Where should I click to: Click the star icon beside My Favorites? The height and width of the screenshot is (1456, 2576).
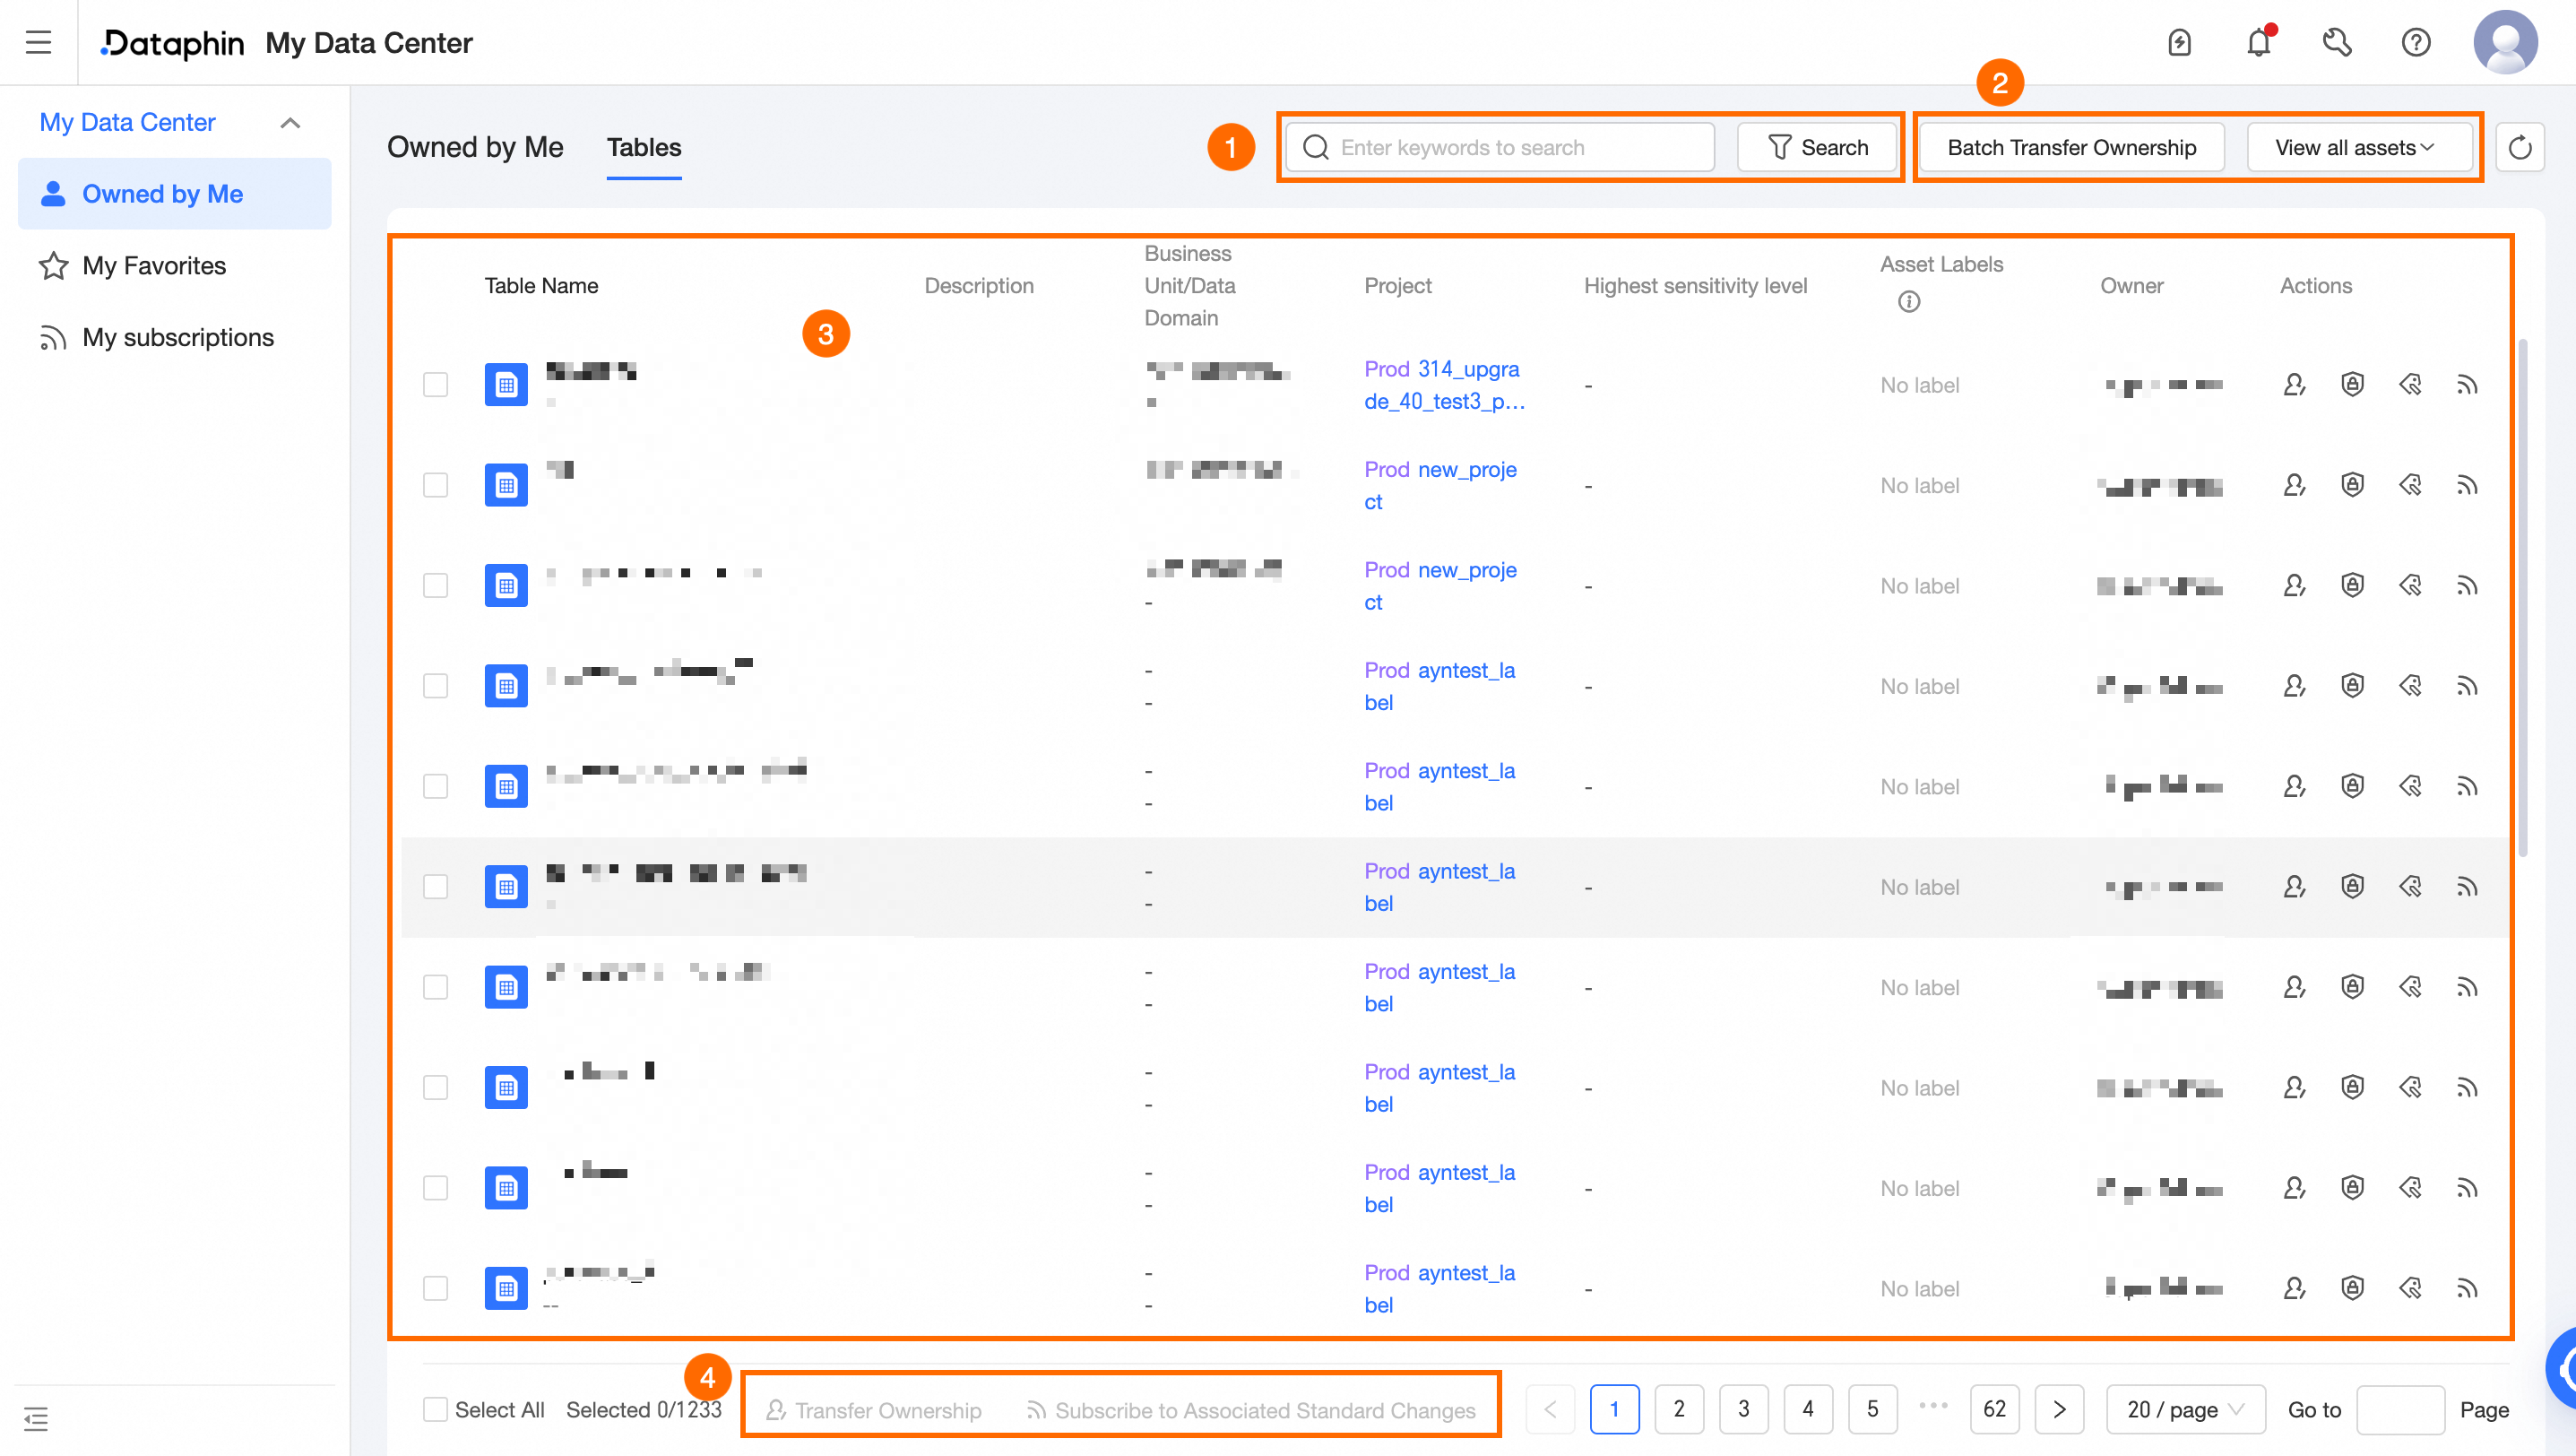[x=53, y=266]
